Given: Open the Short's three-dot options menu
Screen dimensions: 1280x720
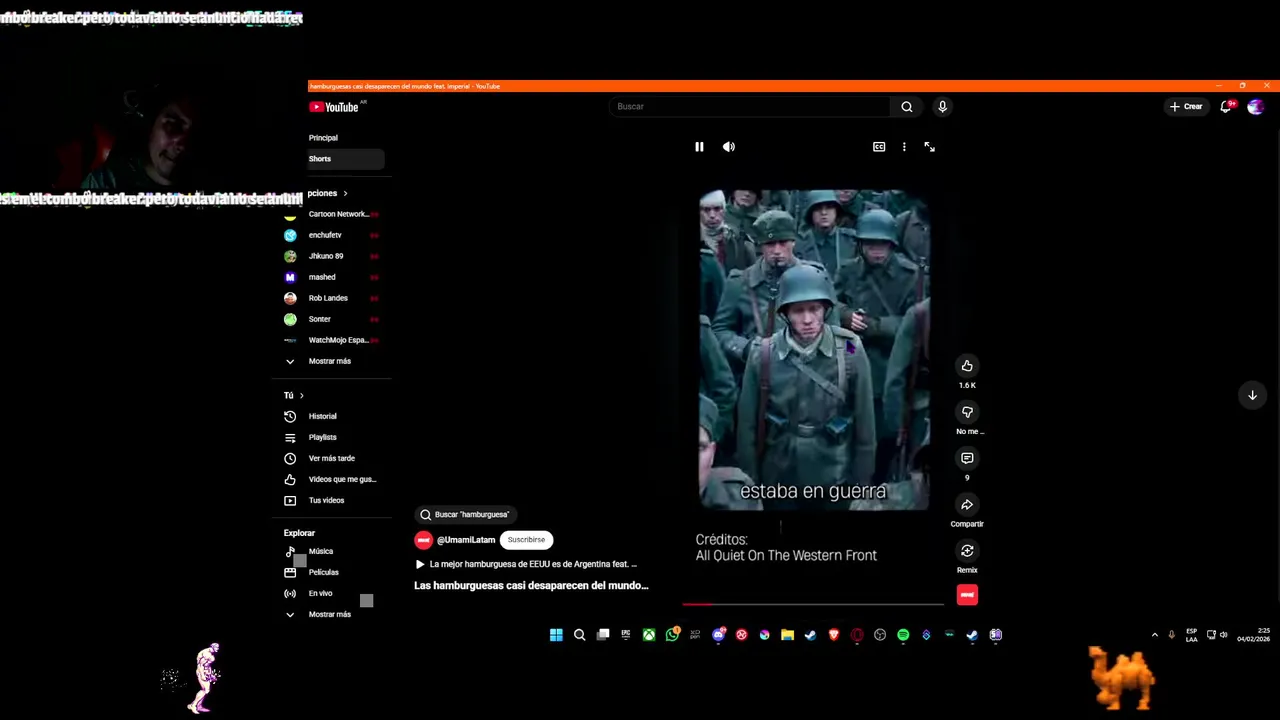Looking at the screenshot, I should (x=904, y=147).
